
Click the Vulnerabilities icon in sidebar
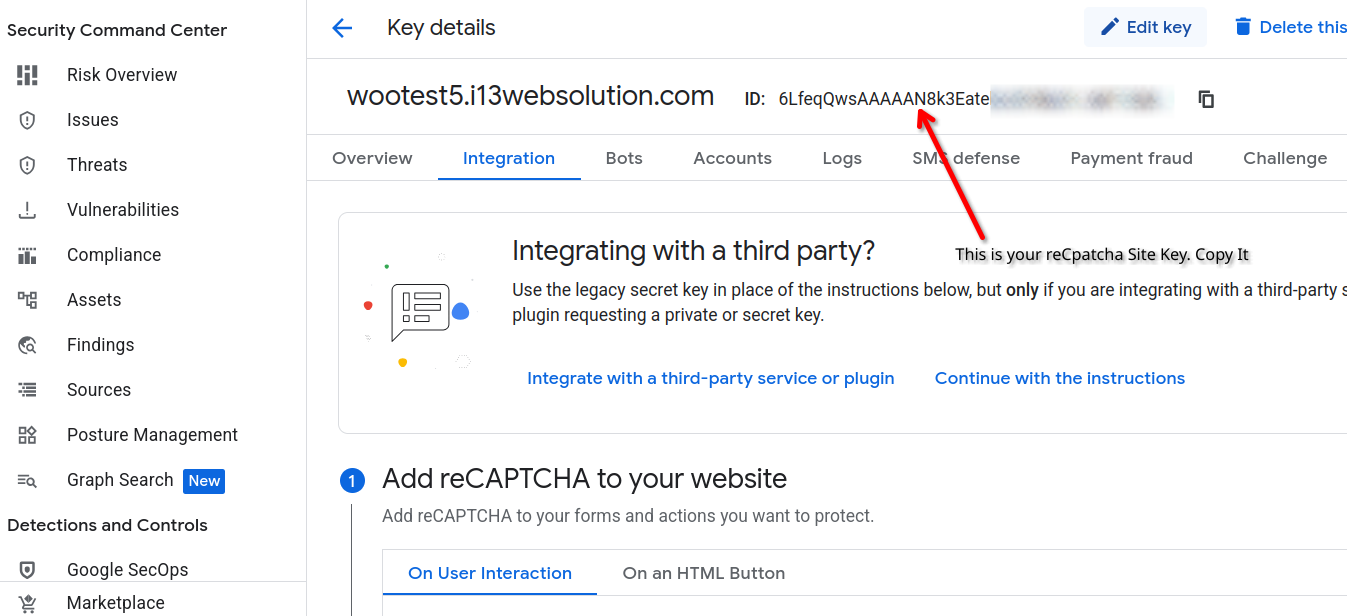coord(28,210)
